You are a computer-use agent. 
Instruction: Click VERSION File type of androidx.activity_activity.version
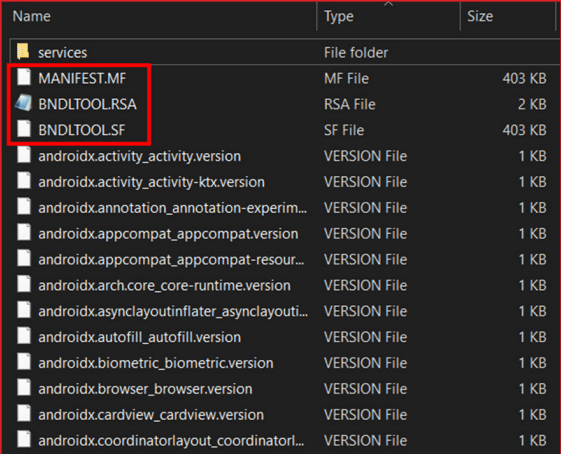(365, 156)
